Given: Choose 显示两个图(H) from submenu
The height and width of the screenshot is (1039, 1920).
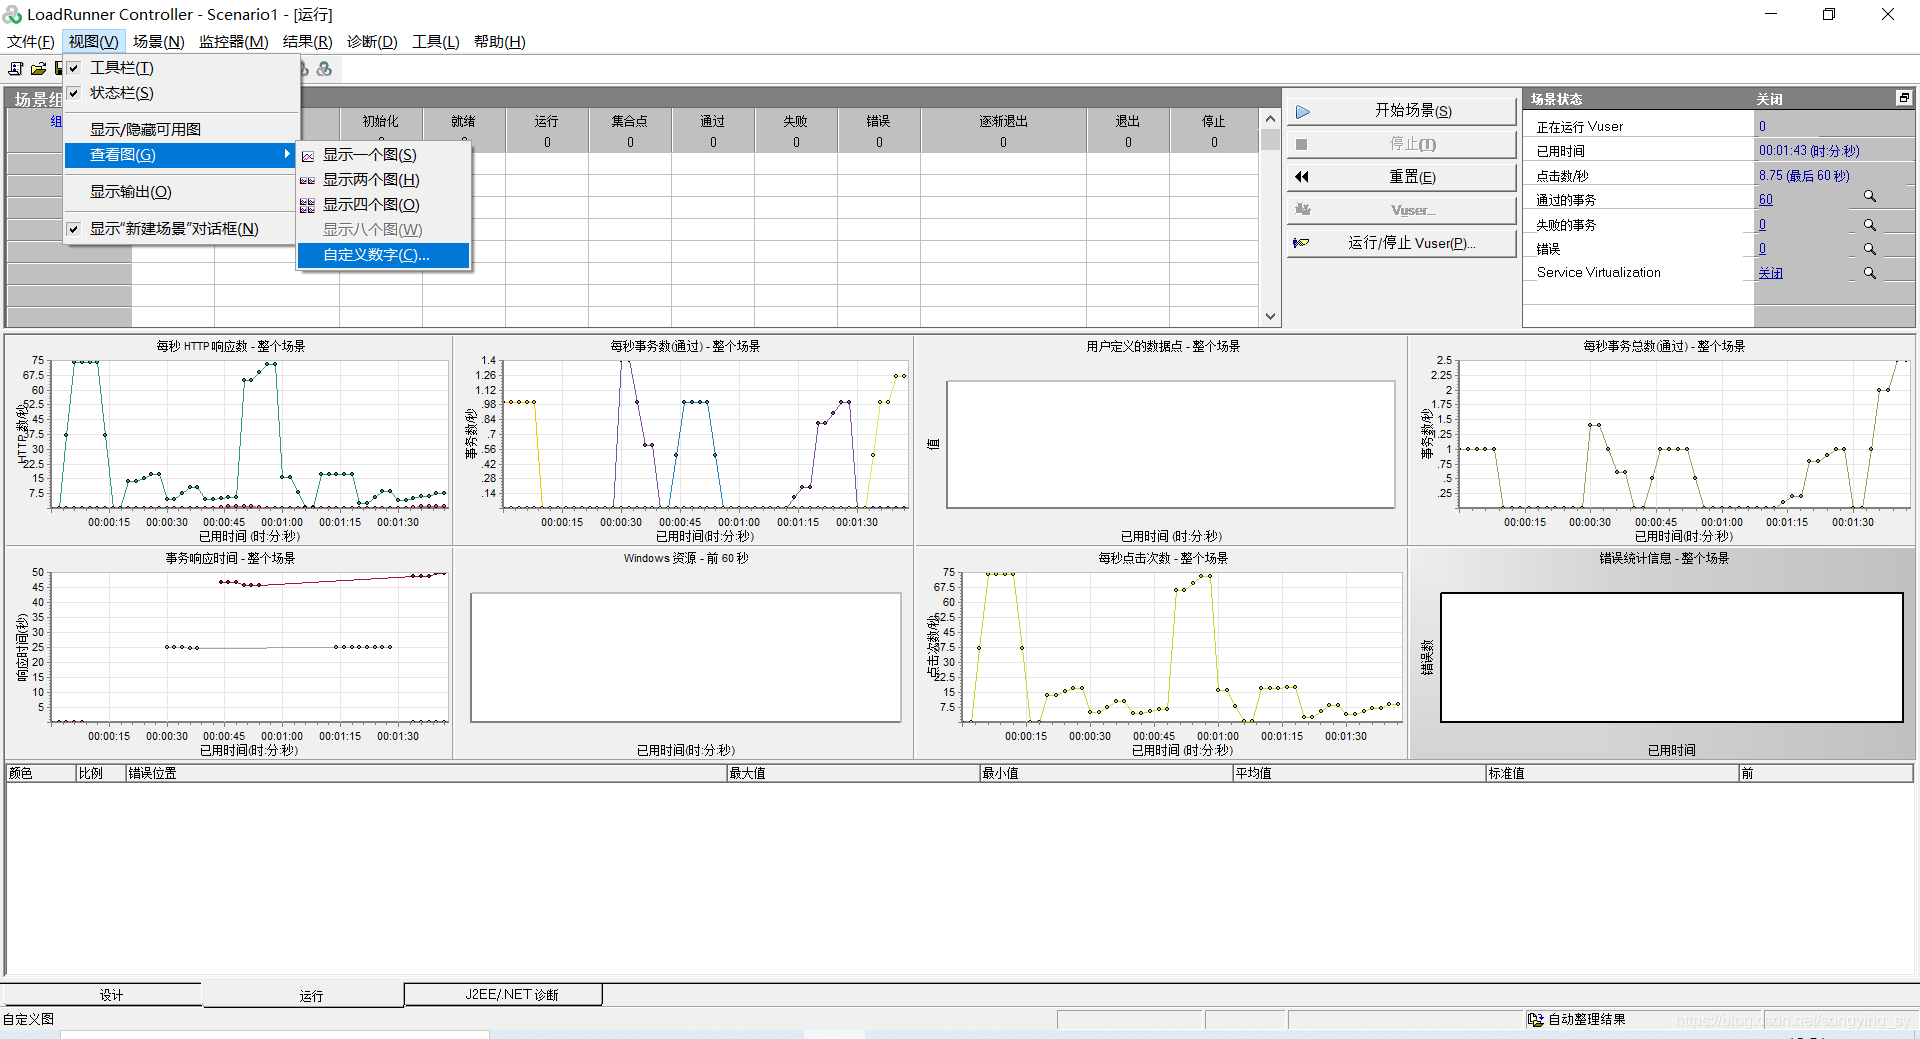Looking at the screenshot, I should (384, 180).
